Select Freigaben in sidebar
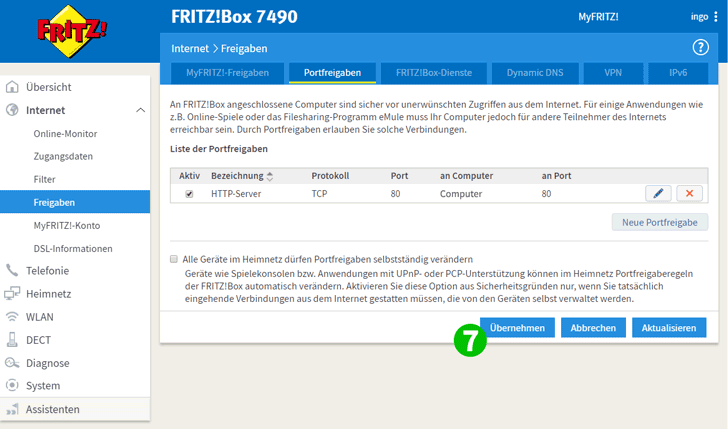The image size is (728, 429). coord(75,202)
